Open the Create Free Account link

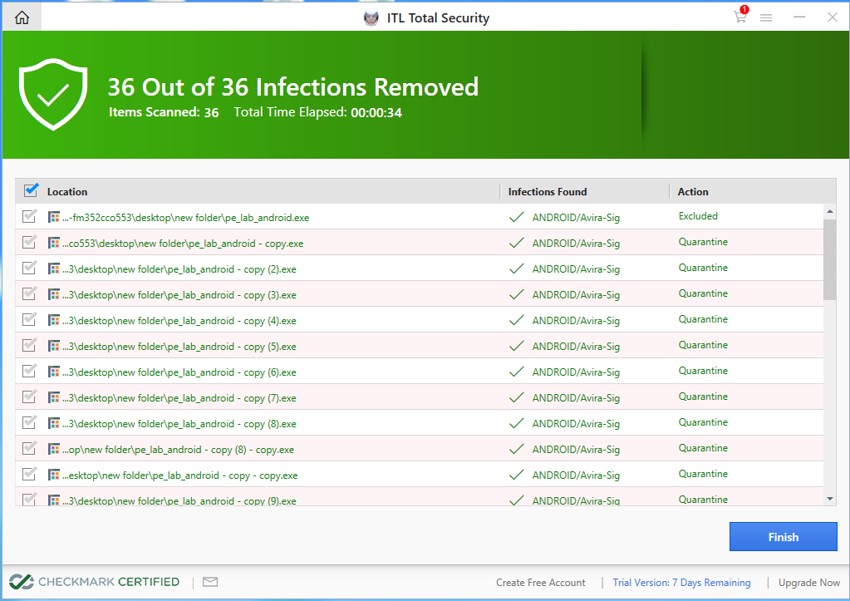[540, 582]
